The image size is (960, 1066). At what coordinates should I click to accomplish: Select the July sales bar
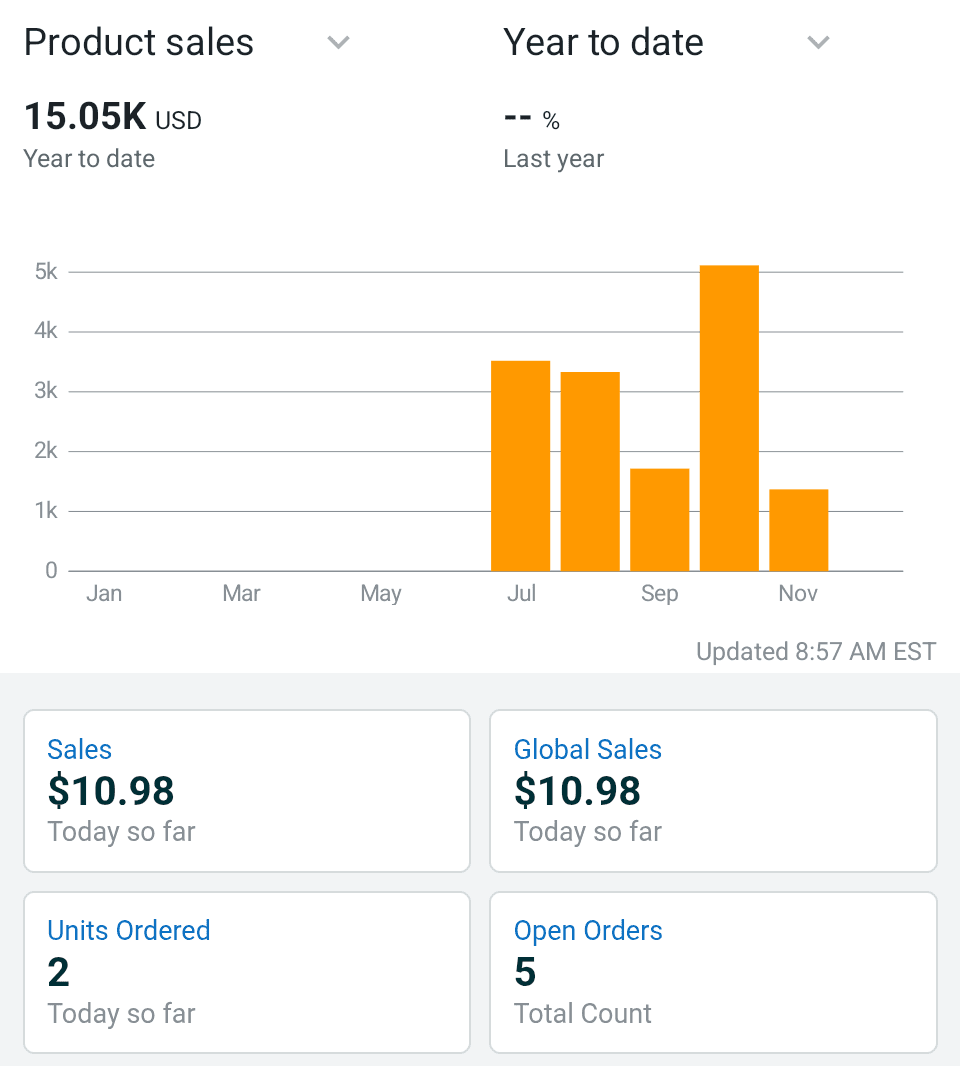click(520, 466)
